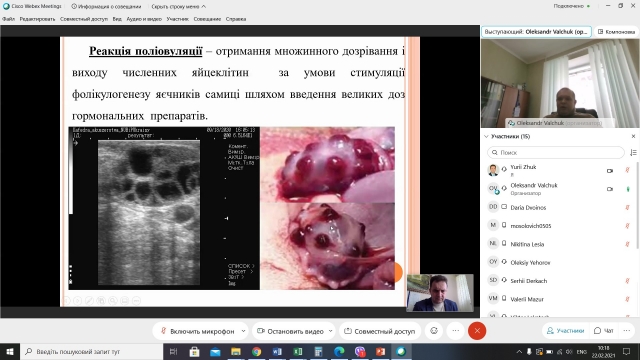Click the self-view video thumbnail
Screen dimensions: 640x360
[440, 293]
